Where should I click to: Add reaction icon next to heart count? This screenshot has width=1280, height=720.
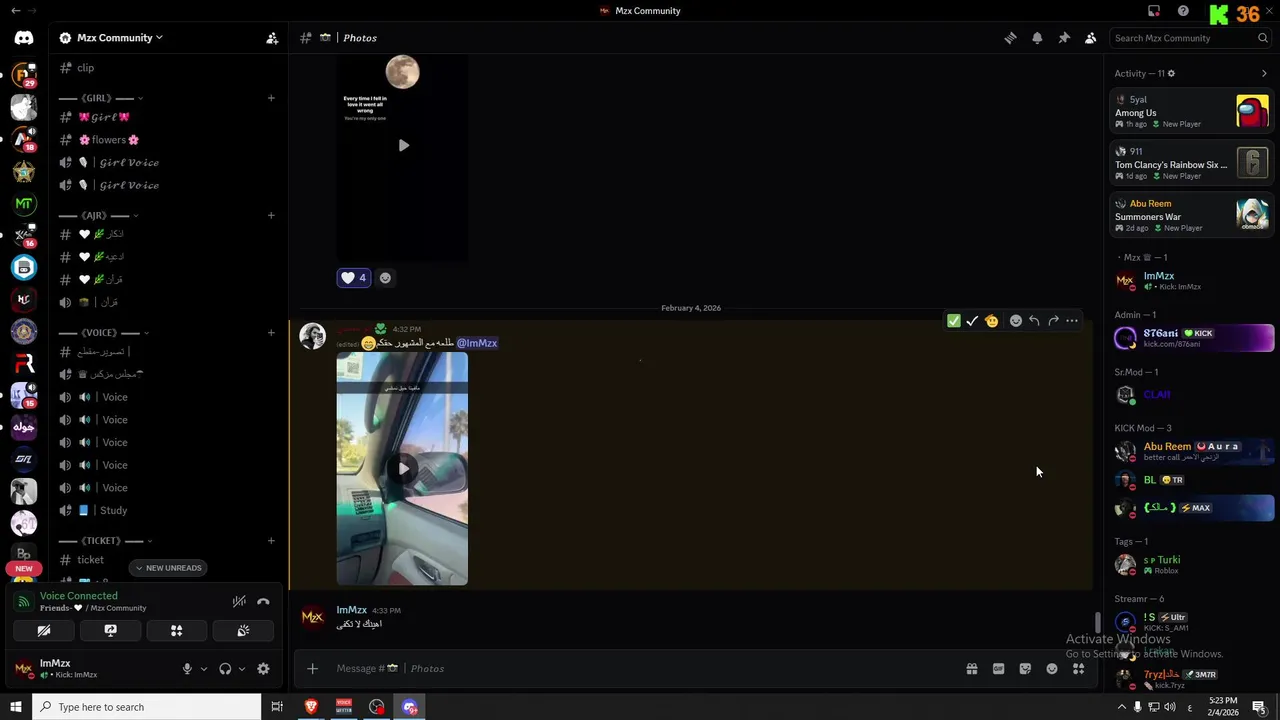tap(385, 278)
